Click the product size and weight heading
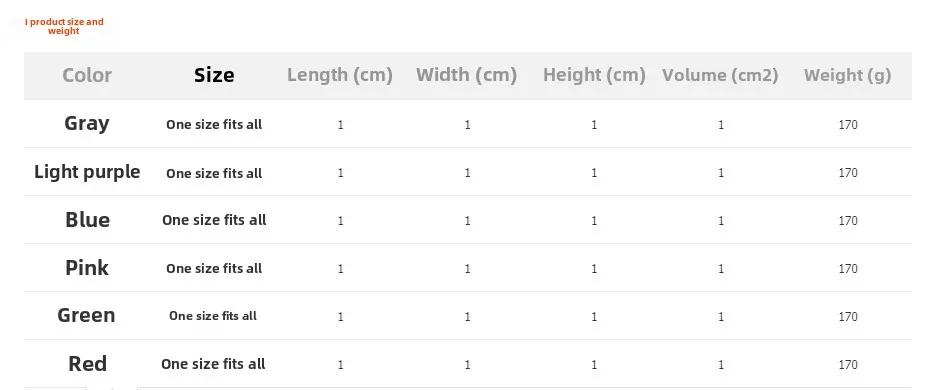 pyautogui.click(x=64, y=27)
